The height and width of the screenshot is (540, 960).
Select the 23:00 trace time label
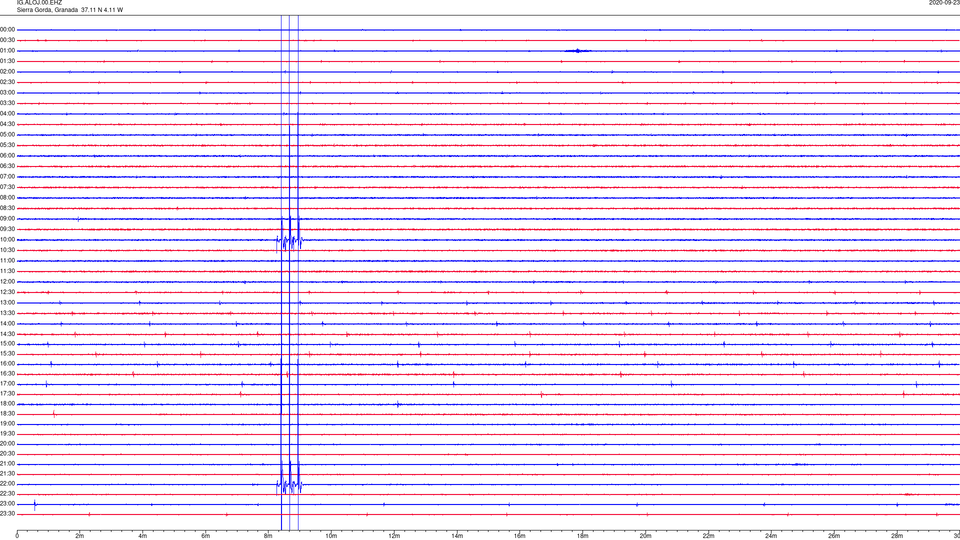8,504
